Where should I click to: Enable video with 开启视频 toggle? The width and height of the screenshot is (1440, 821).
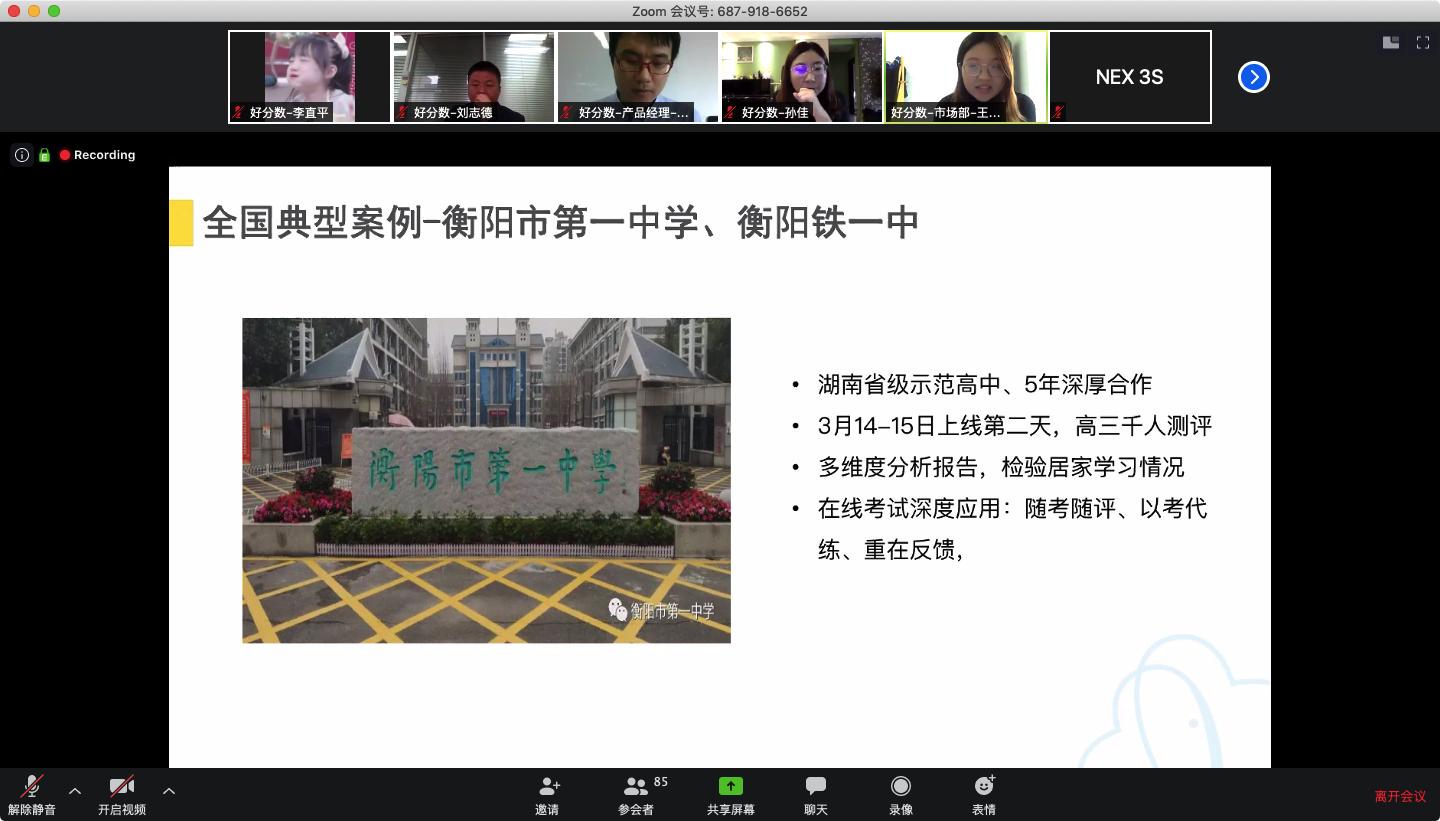121,793
